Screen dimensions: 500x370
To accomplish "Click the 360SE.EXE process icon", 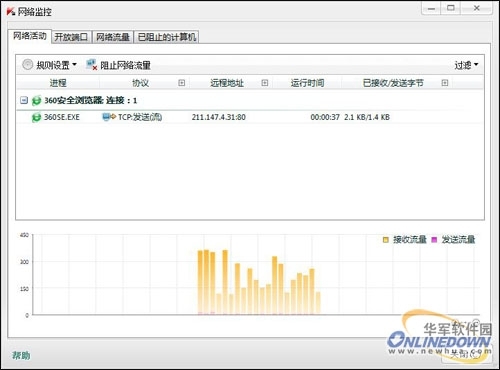I will [36, 117].
